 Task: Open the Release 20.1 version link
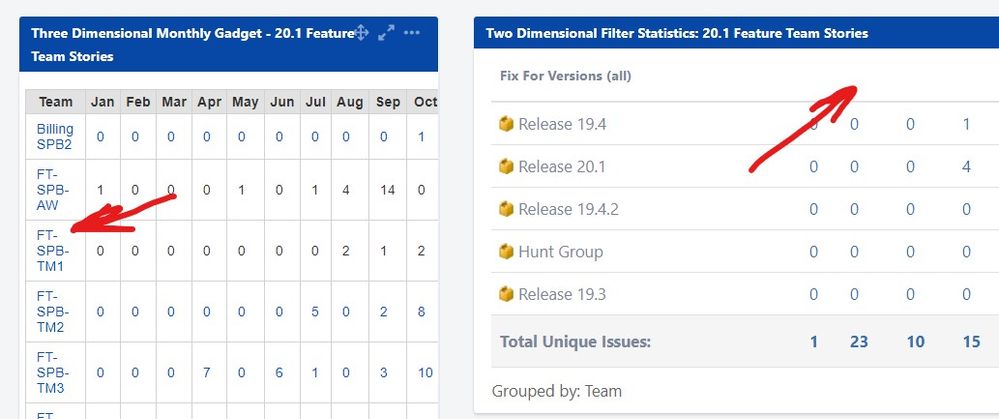point(562,166)
